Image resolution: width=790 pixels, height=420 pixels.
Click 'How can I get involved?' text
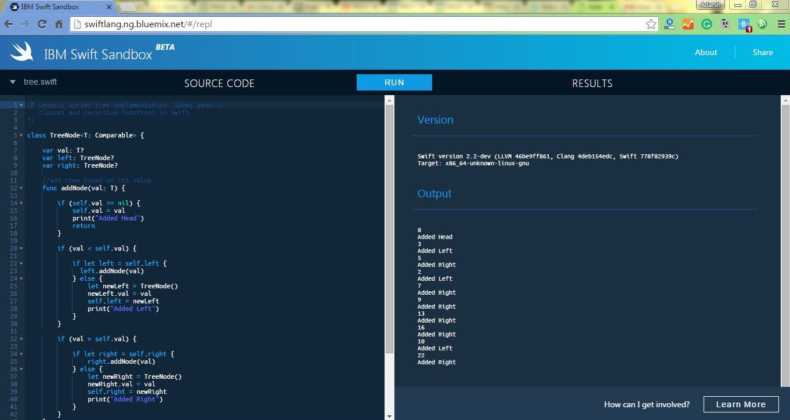click(646, 404)
